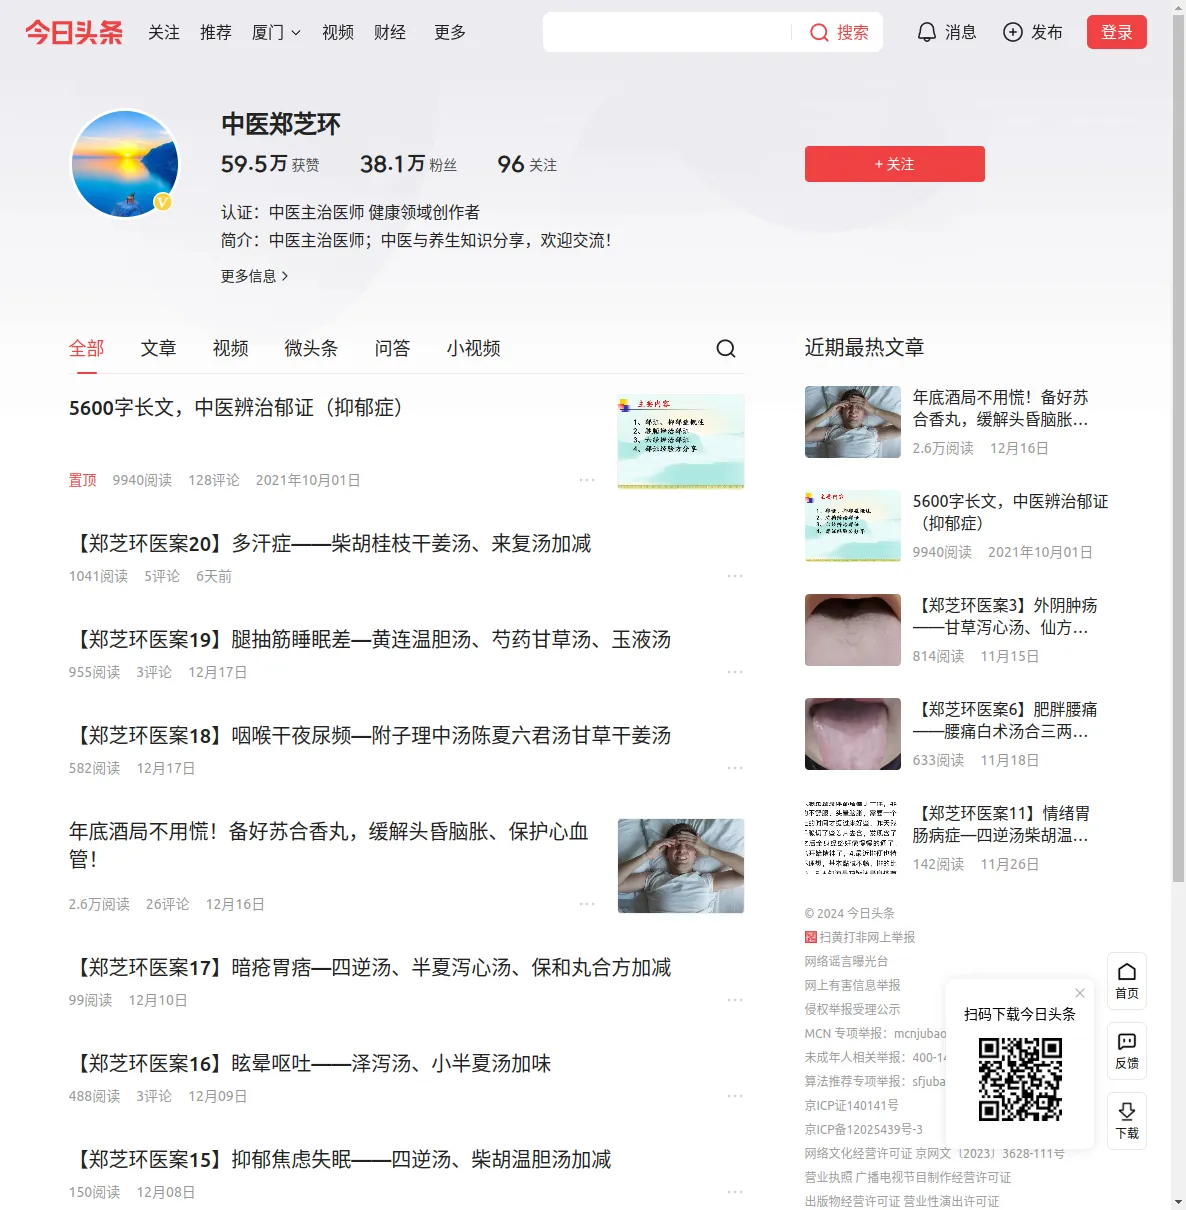Screen dimensions: 1186x1210
Task: Switch to the 微头条 tab
Action: click(x=312, y=348)
